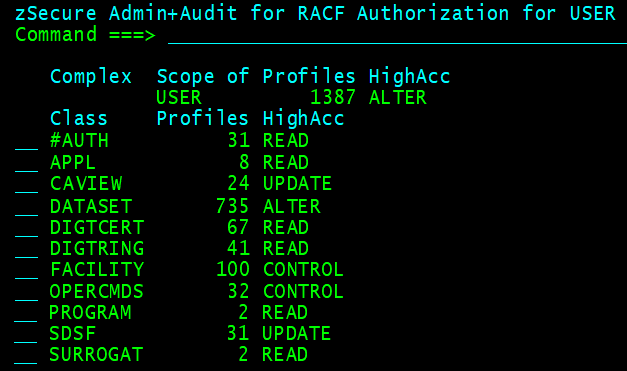The image size is (627, 371).
Task: Click the Command input line
Action: 397,36
